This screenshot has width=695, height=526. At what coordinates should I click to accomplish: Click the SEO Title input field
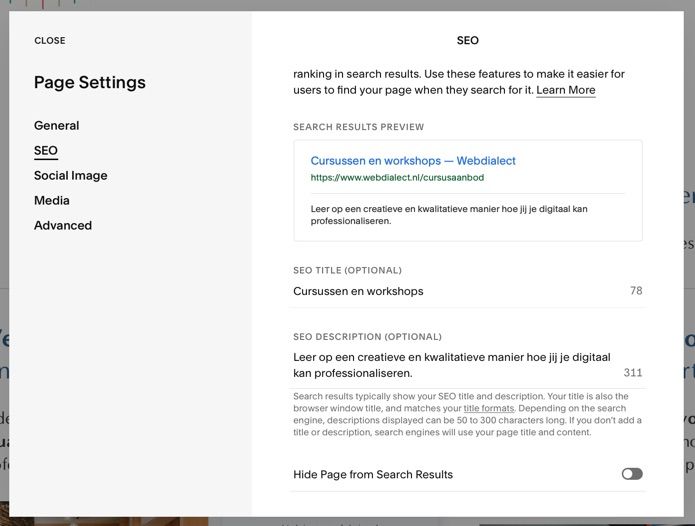pyautogui.click(x=450, y=292)
